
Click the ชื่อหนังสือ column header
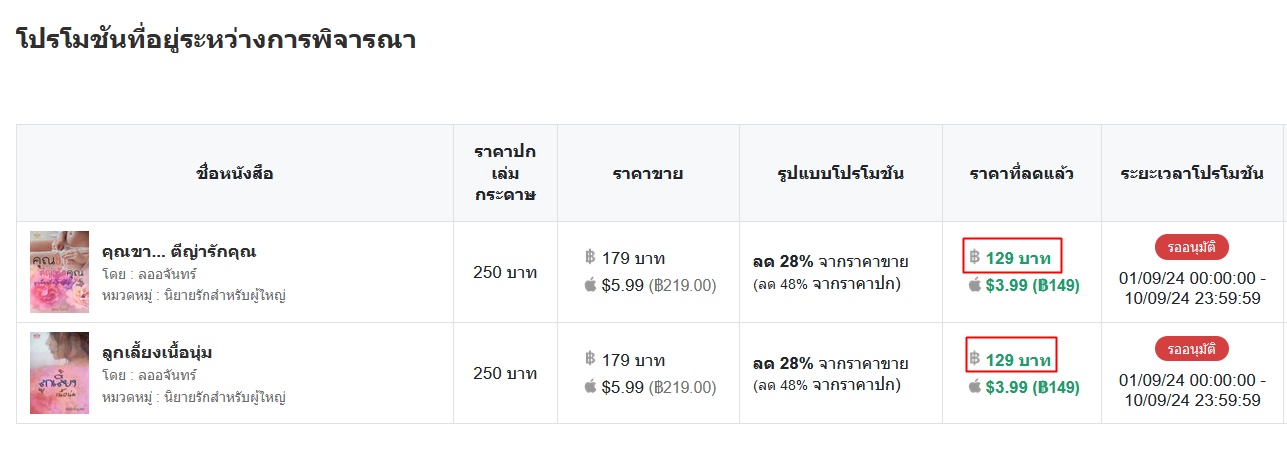point(235,173)
